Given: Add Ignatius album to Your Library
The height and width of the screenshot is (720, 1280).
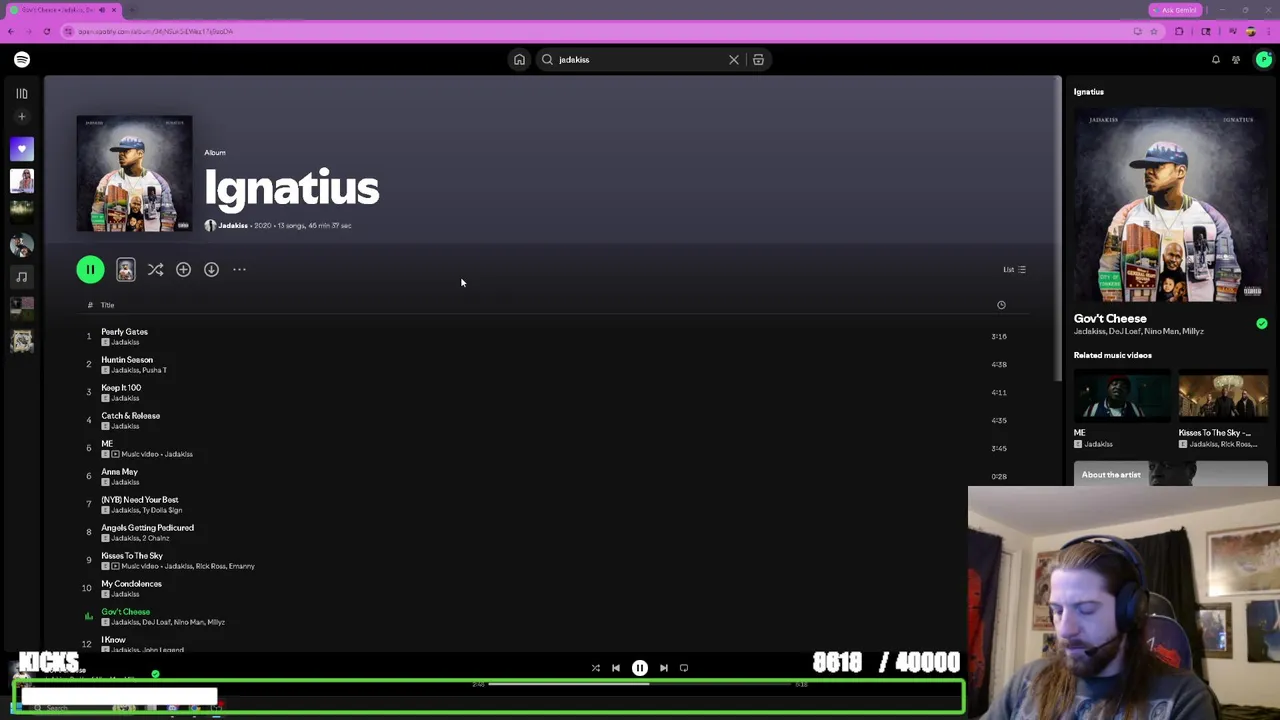Looking at the screenshot, I should coord(183,269).
